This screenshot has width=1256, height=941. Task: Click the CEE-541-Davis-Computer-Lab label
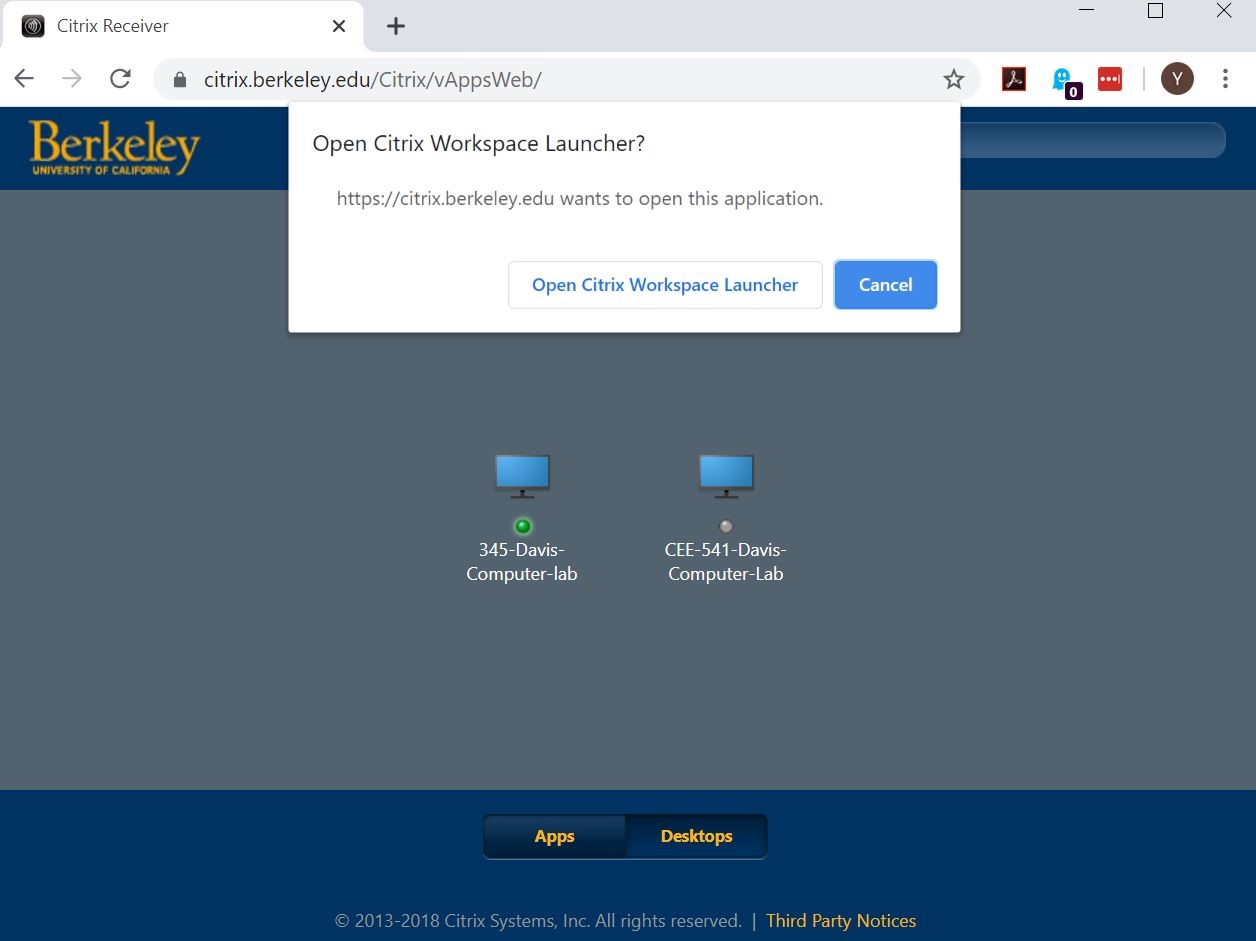(726, 562)
